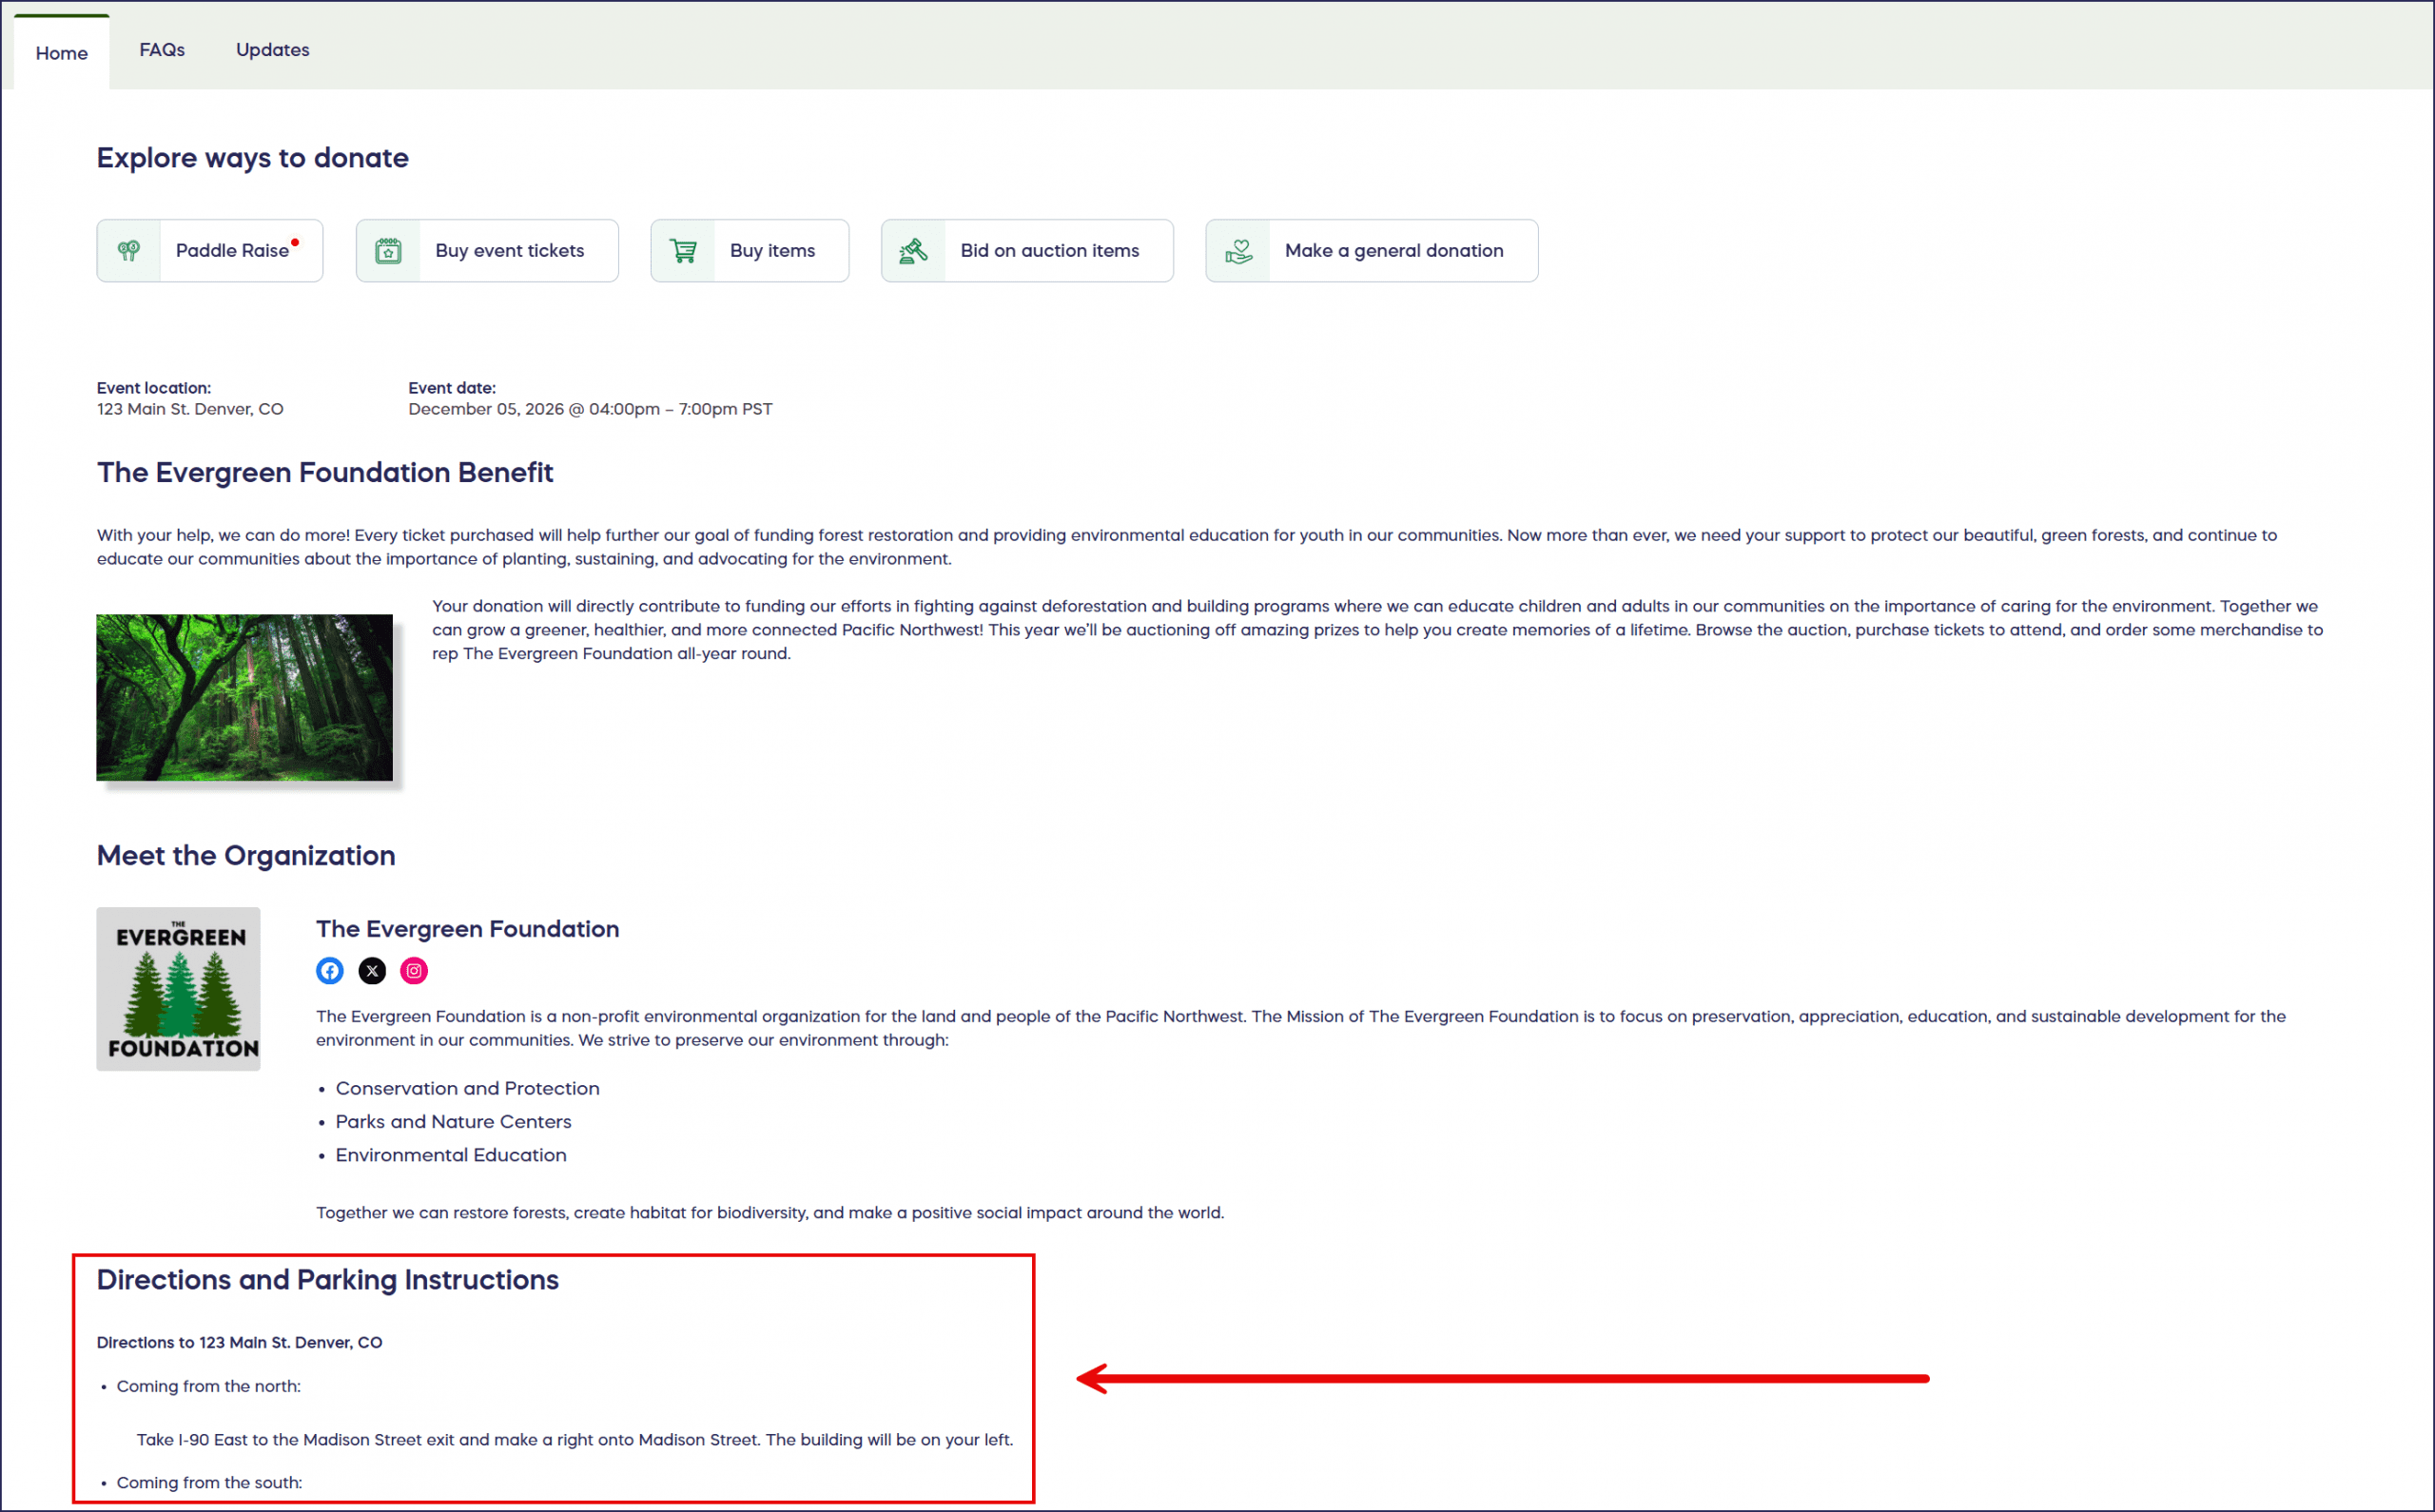The image size is (2435, 1512).
Task: Click the Directions and Parking Instructions heading
Action: pos(328,1280)
